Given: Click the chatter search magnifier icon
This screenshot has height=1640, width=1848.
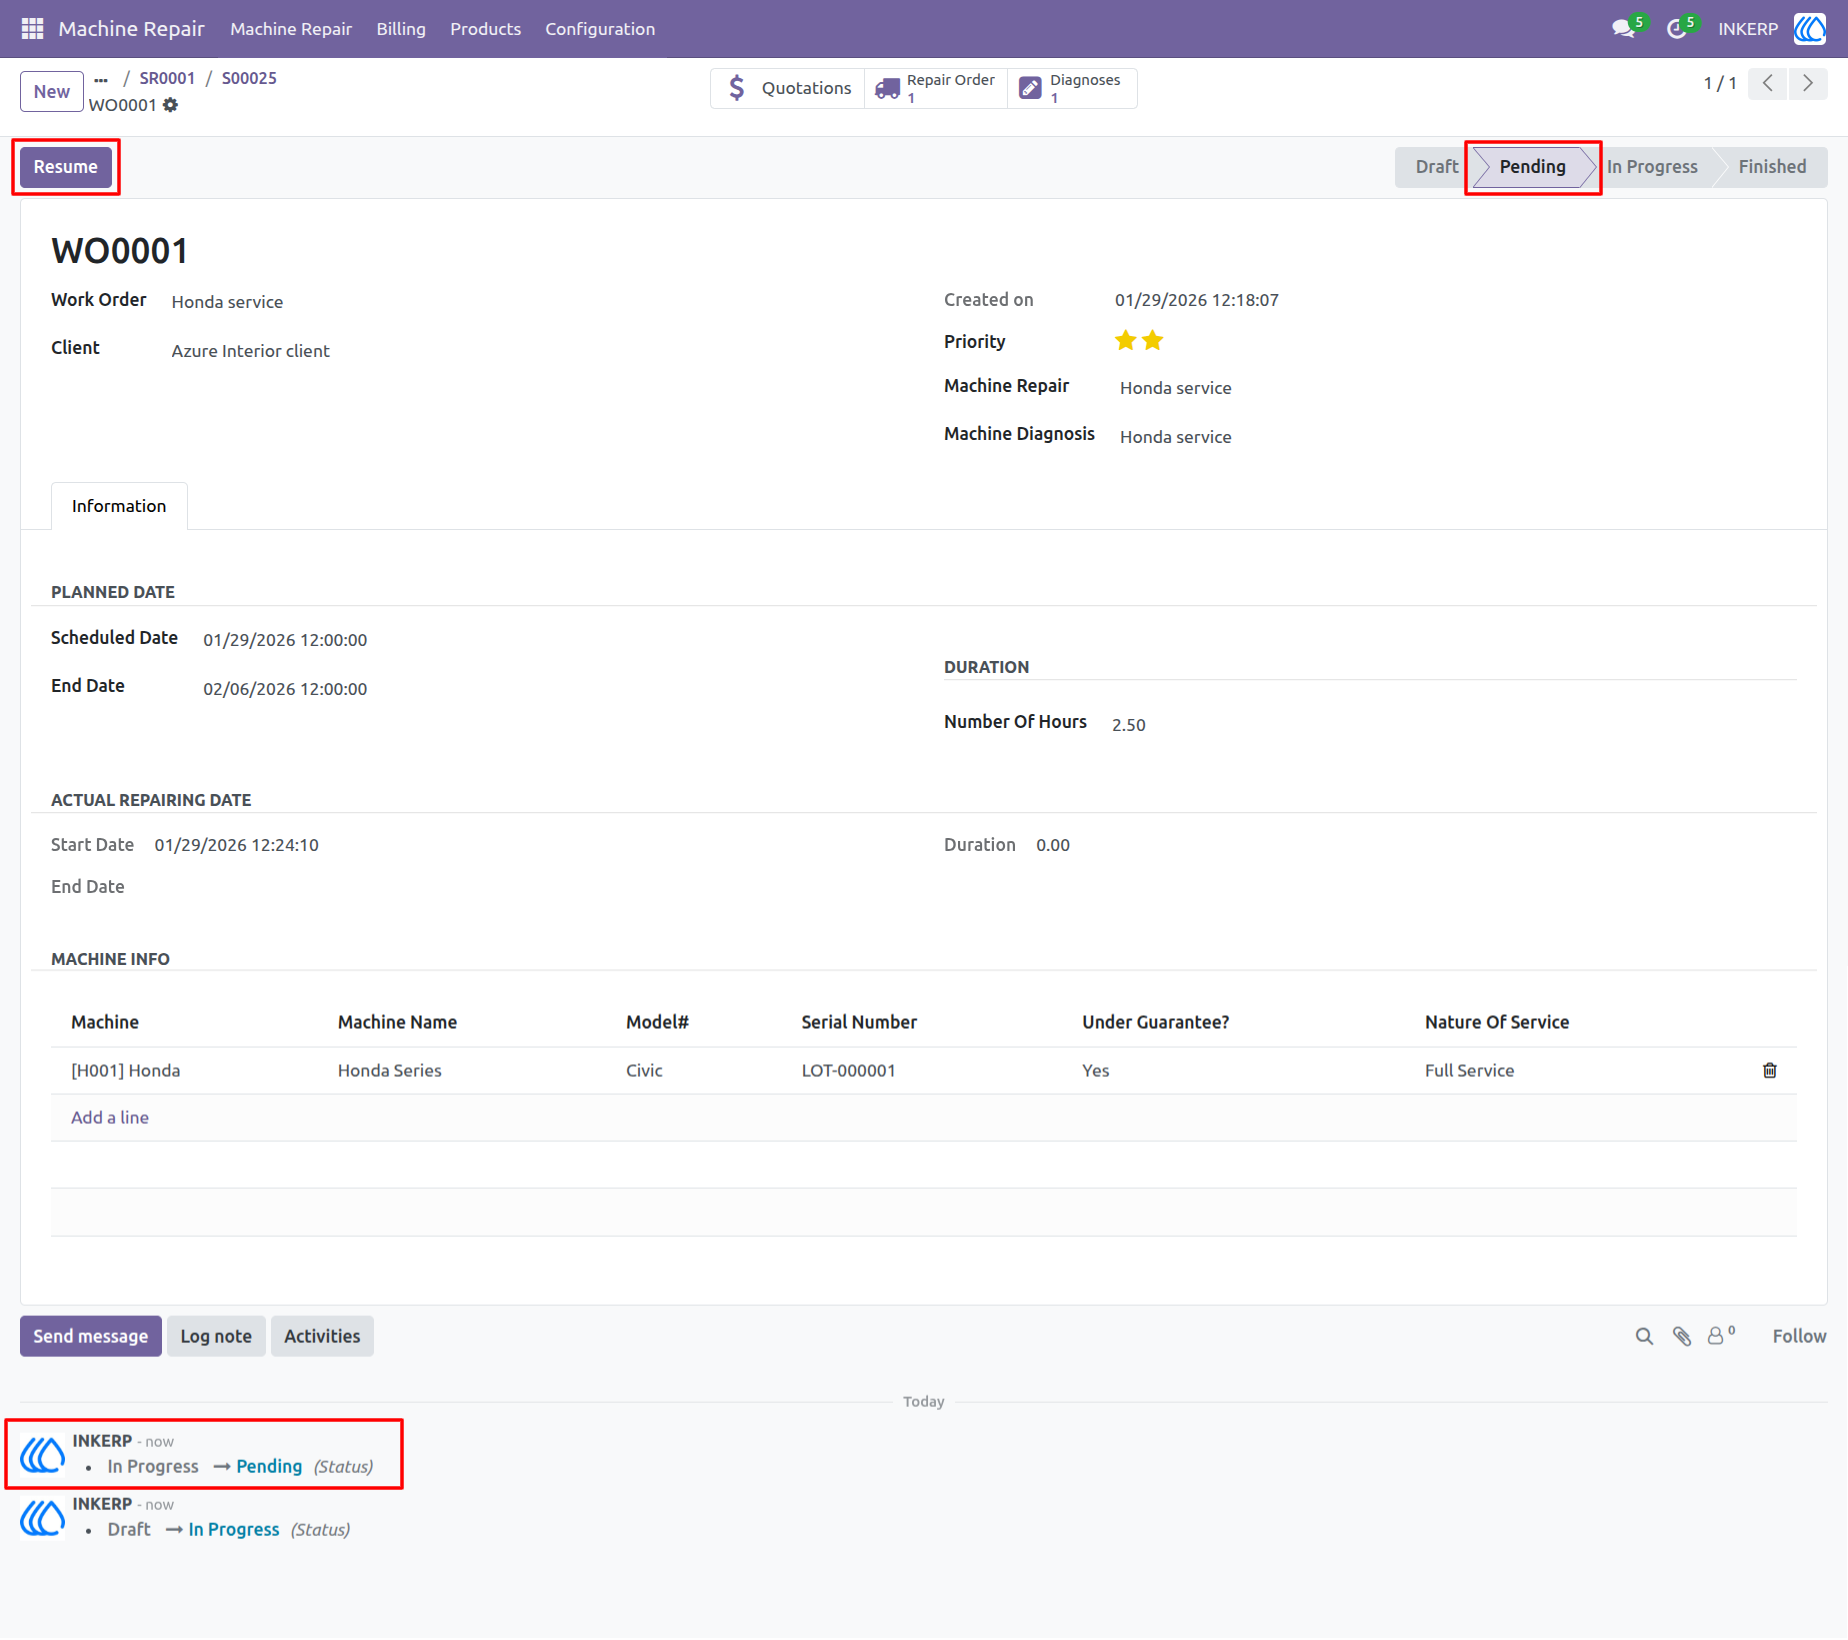Looking at the screenshot, I should coord(1644,1337).
